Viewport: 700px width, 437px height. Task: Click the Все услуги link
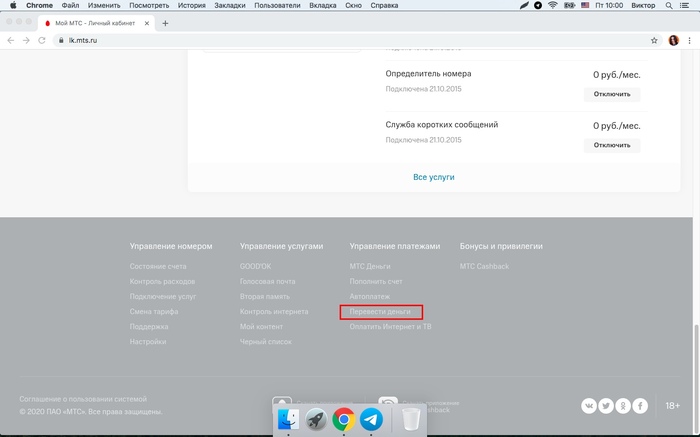click(434, 177)
